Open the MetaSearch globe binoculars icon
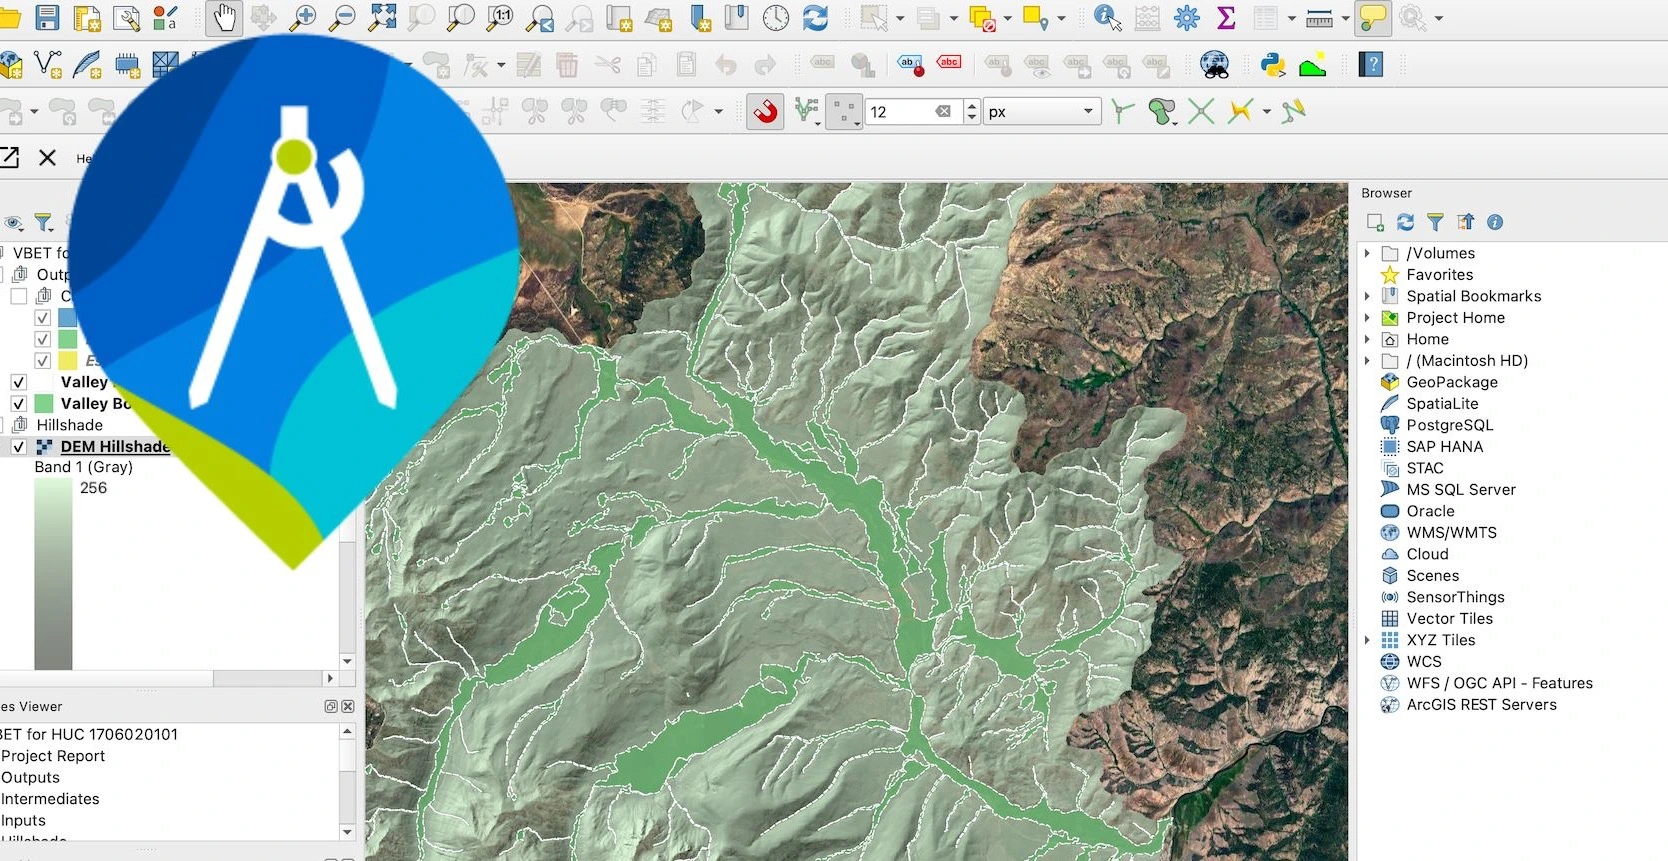 pos(1215,65)
